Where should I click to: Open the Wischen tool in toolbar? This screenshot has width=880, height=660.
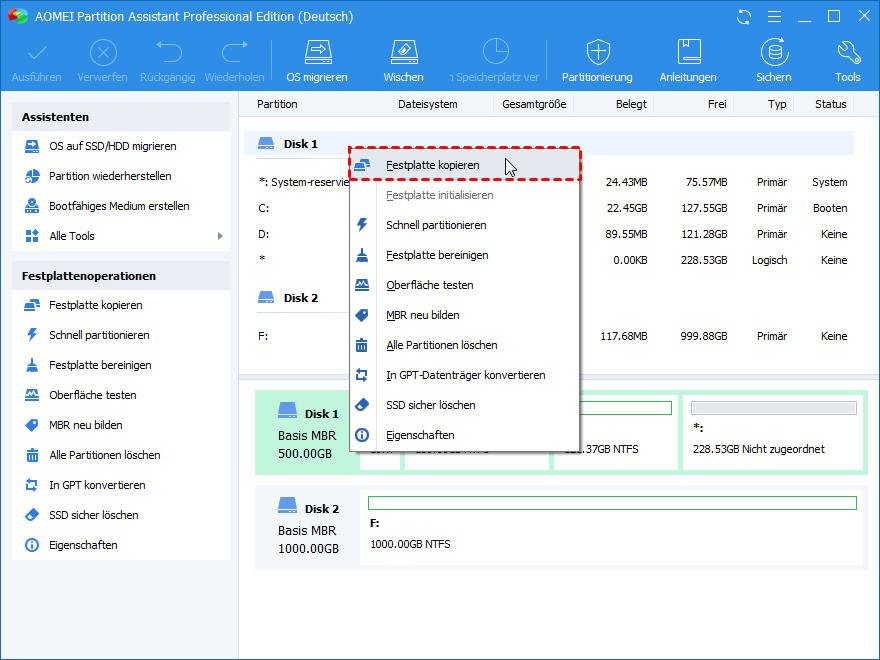[404, 61]
